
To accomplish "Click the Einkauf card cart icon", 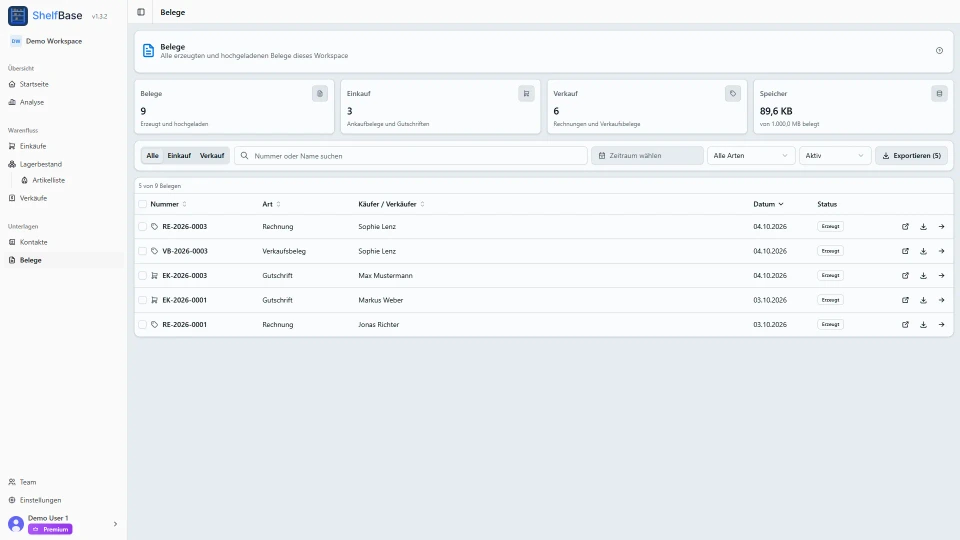I will tap(526, 94).
